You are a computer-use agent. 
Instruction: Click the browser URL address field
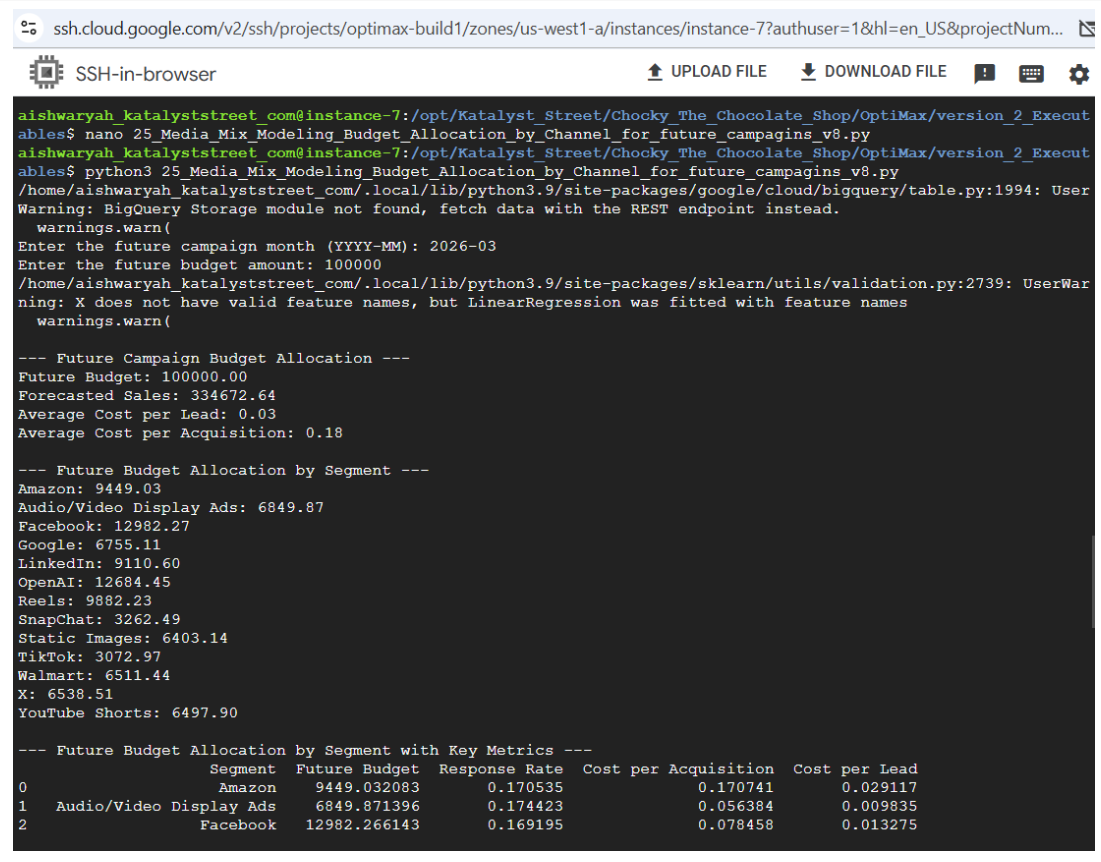click(558, 29)
